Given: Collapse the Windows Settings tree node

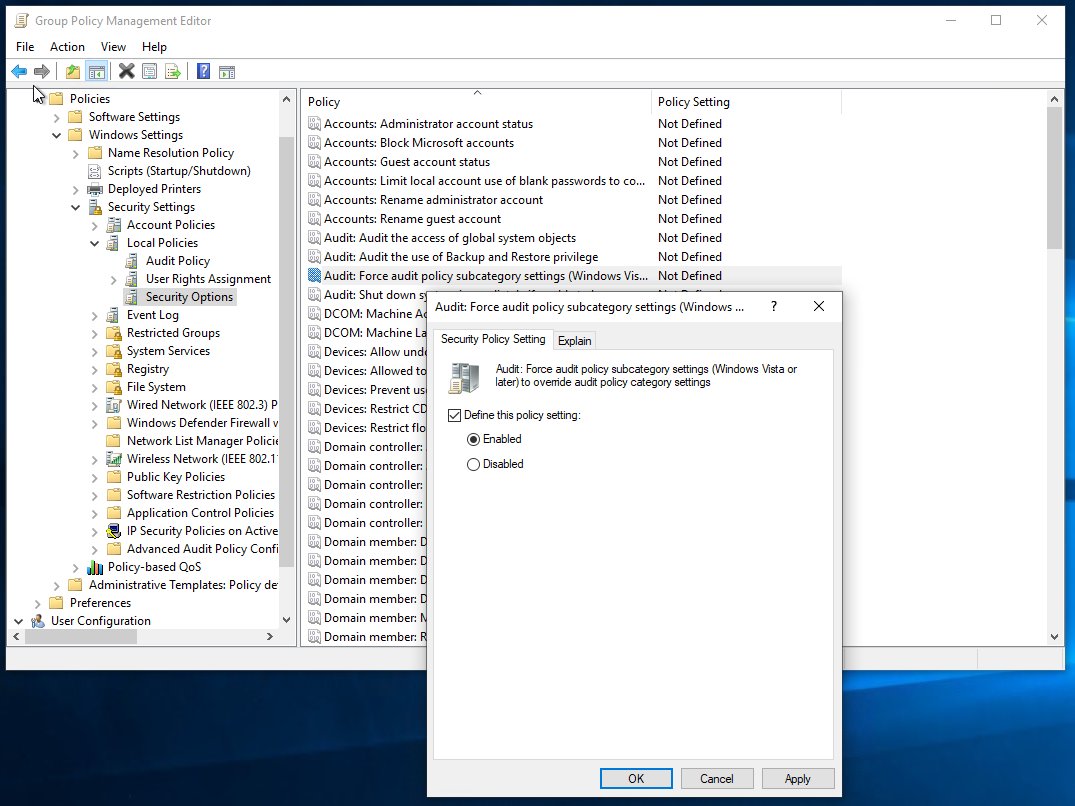Looking at the screenshot, I should coord(57,135).
